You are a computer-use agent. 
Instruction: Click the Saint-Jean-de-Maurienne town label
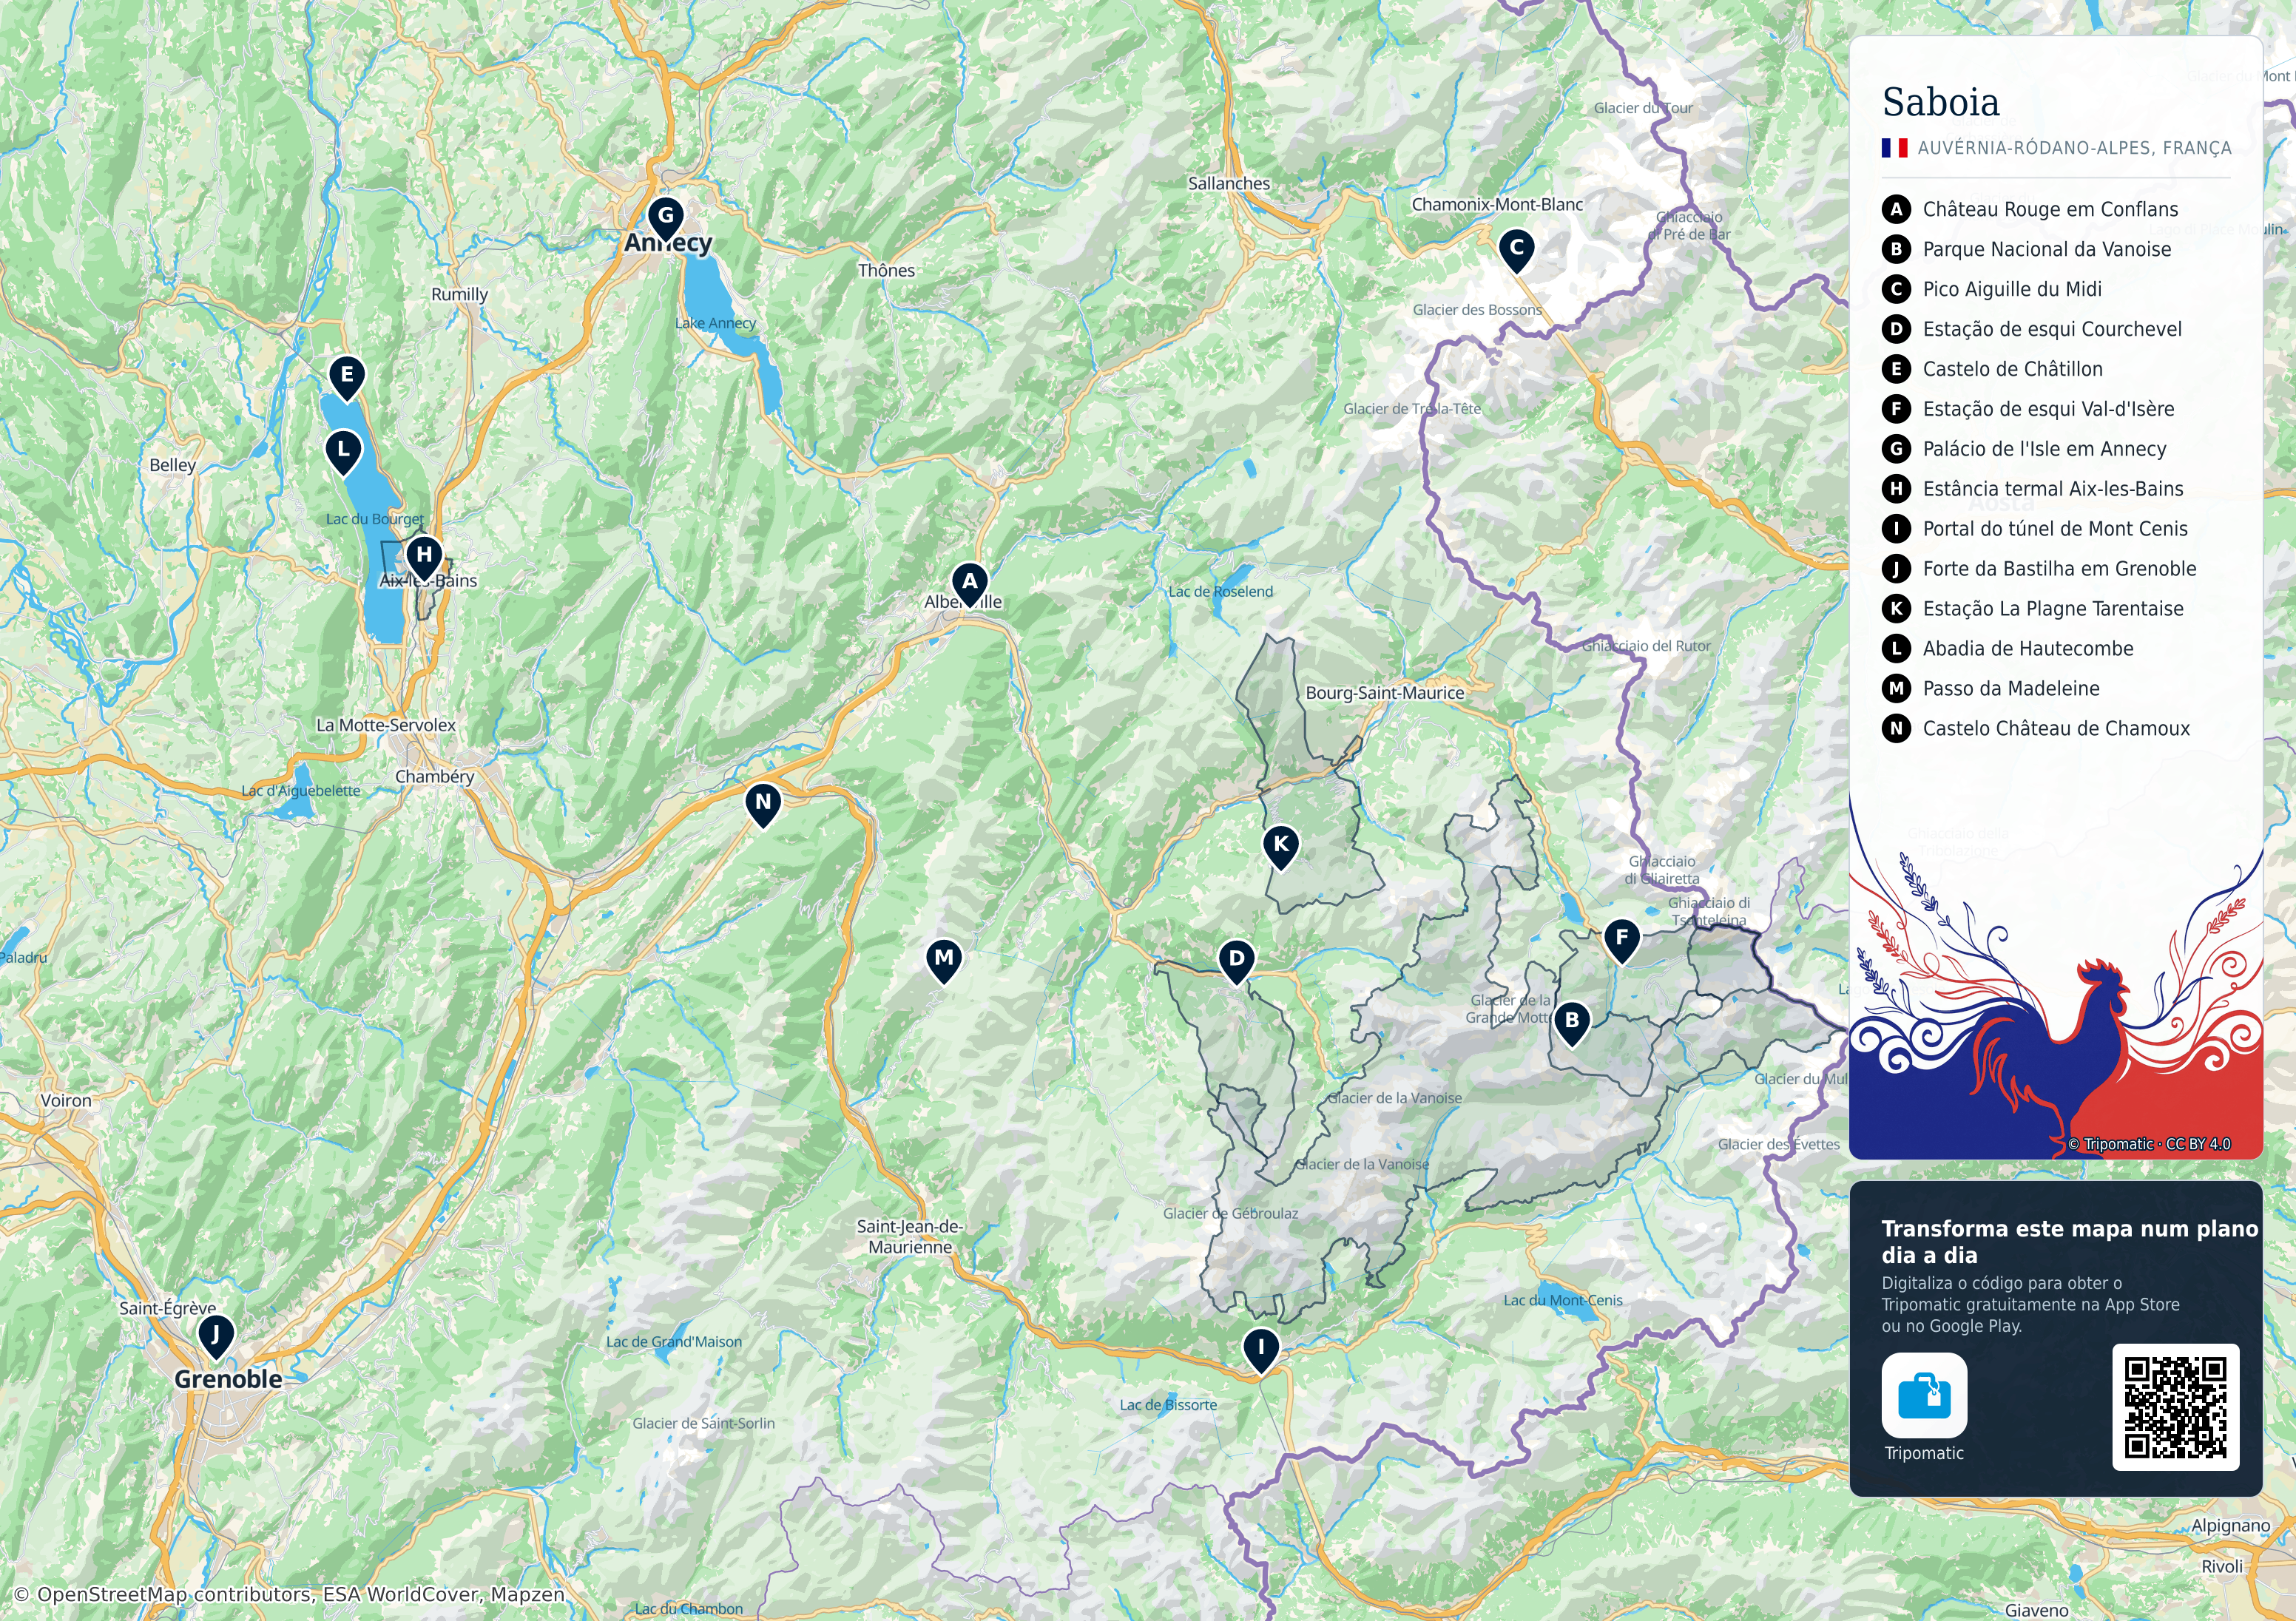910,1237
